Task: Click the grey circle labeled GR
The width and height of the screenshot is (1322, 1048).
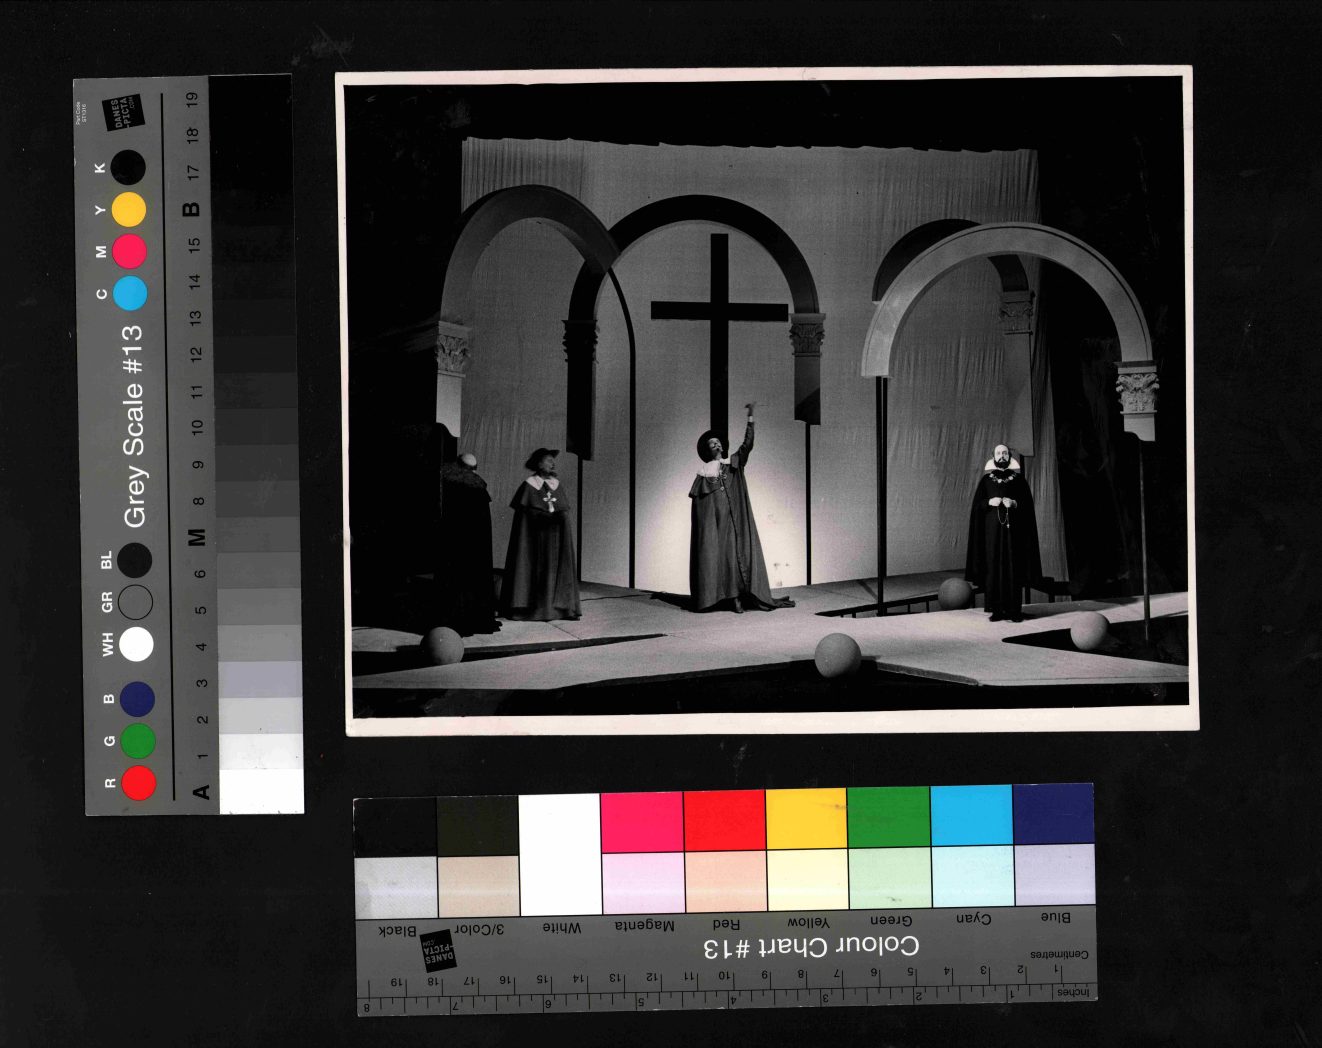Action: [x=135, y=603]
